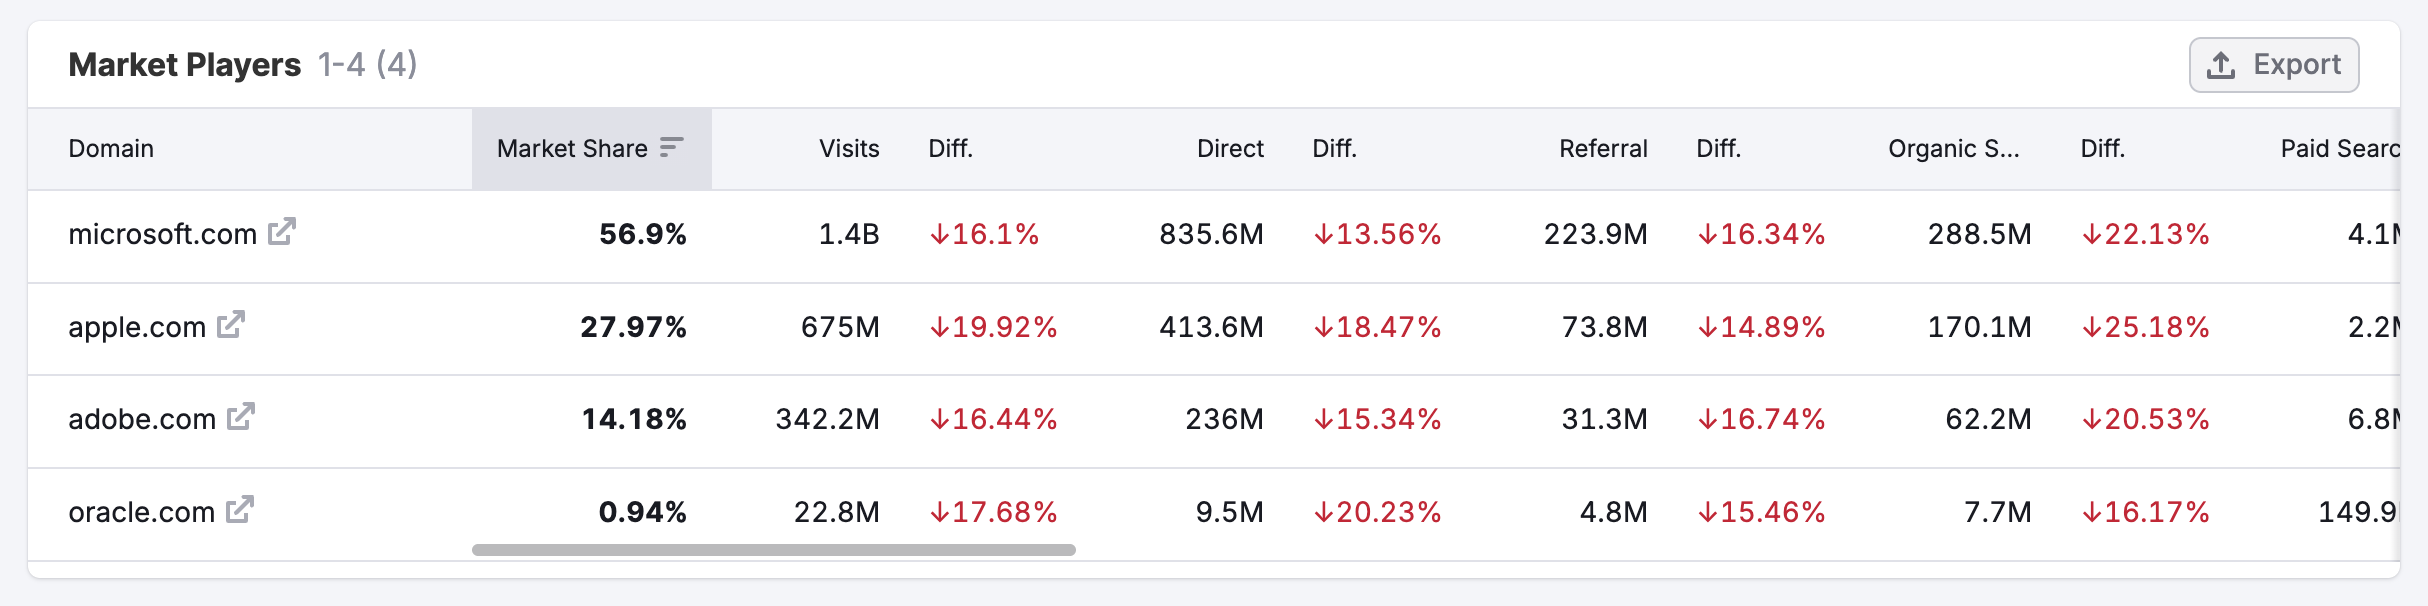Sort by the Direct column header
The image size is (2428, 606).
1230,149
